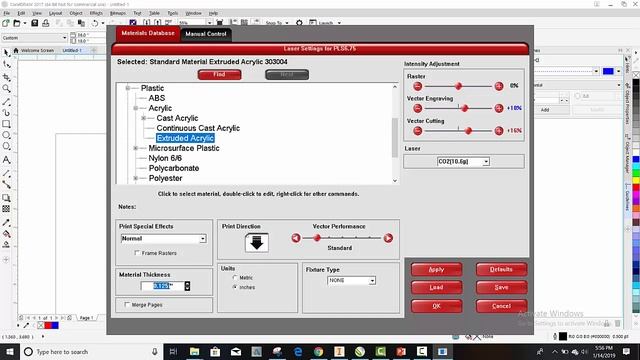The height and width of the screenshot is (360, 640).
Task: Click the Save settings button
Action: (501, 287)
